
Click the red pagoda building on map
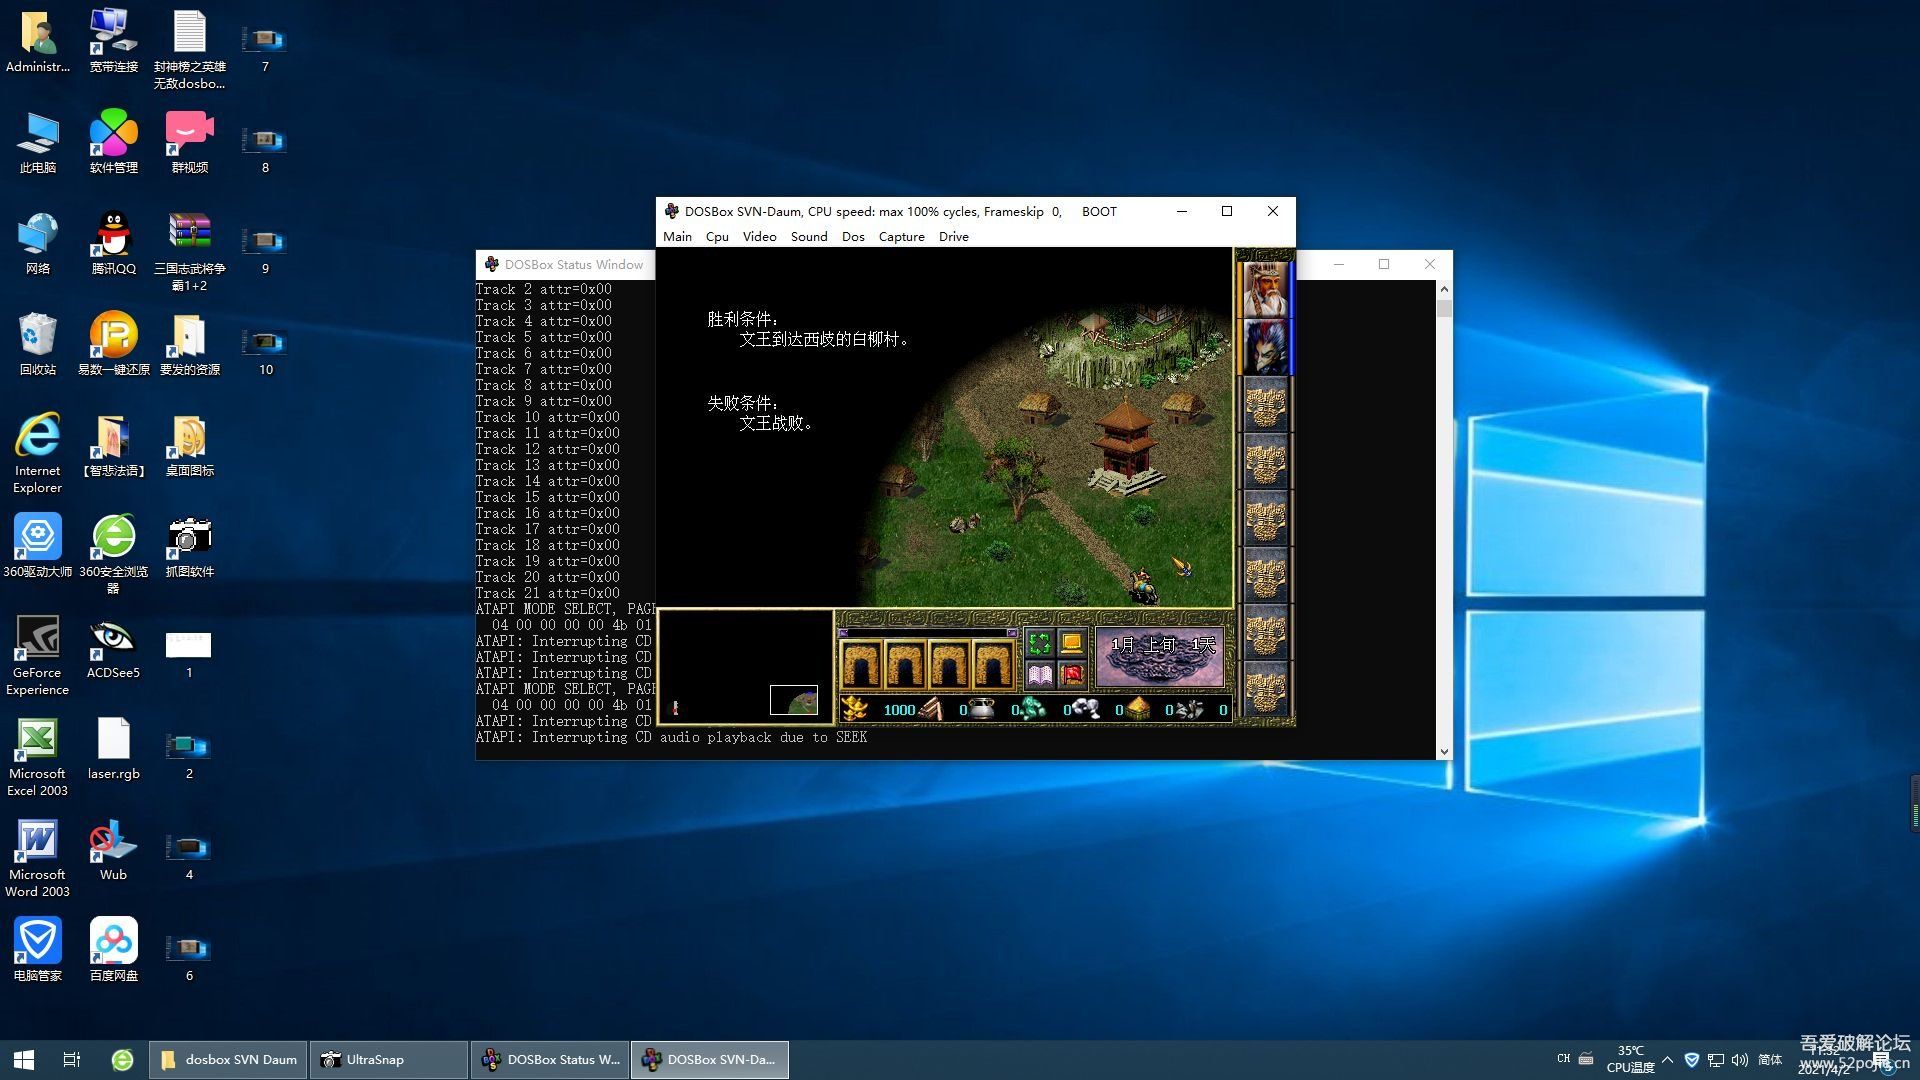click(x=1126, y=443)
